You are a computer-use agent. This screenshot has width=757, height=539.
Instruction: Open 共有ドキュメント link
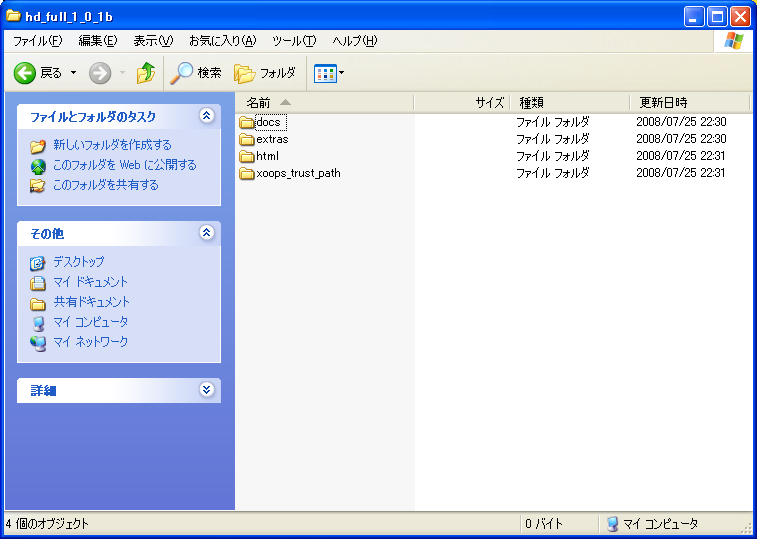click(x=92, y=302)
